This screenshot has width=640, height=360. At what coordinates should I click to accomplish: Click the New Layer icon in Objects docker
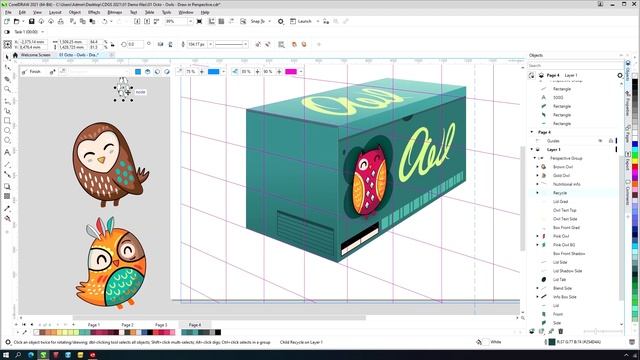(x=532, y=331)
